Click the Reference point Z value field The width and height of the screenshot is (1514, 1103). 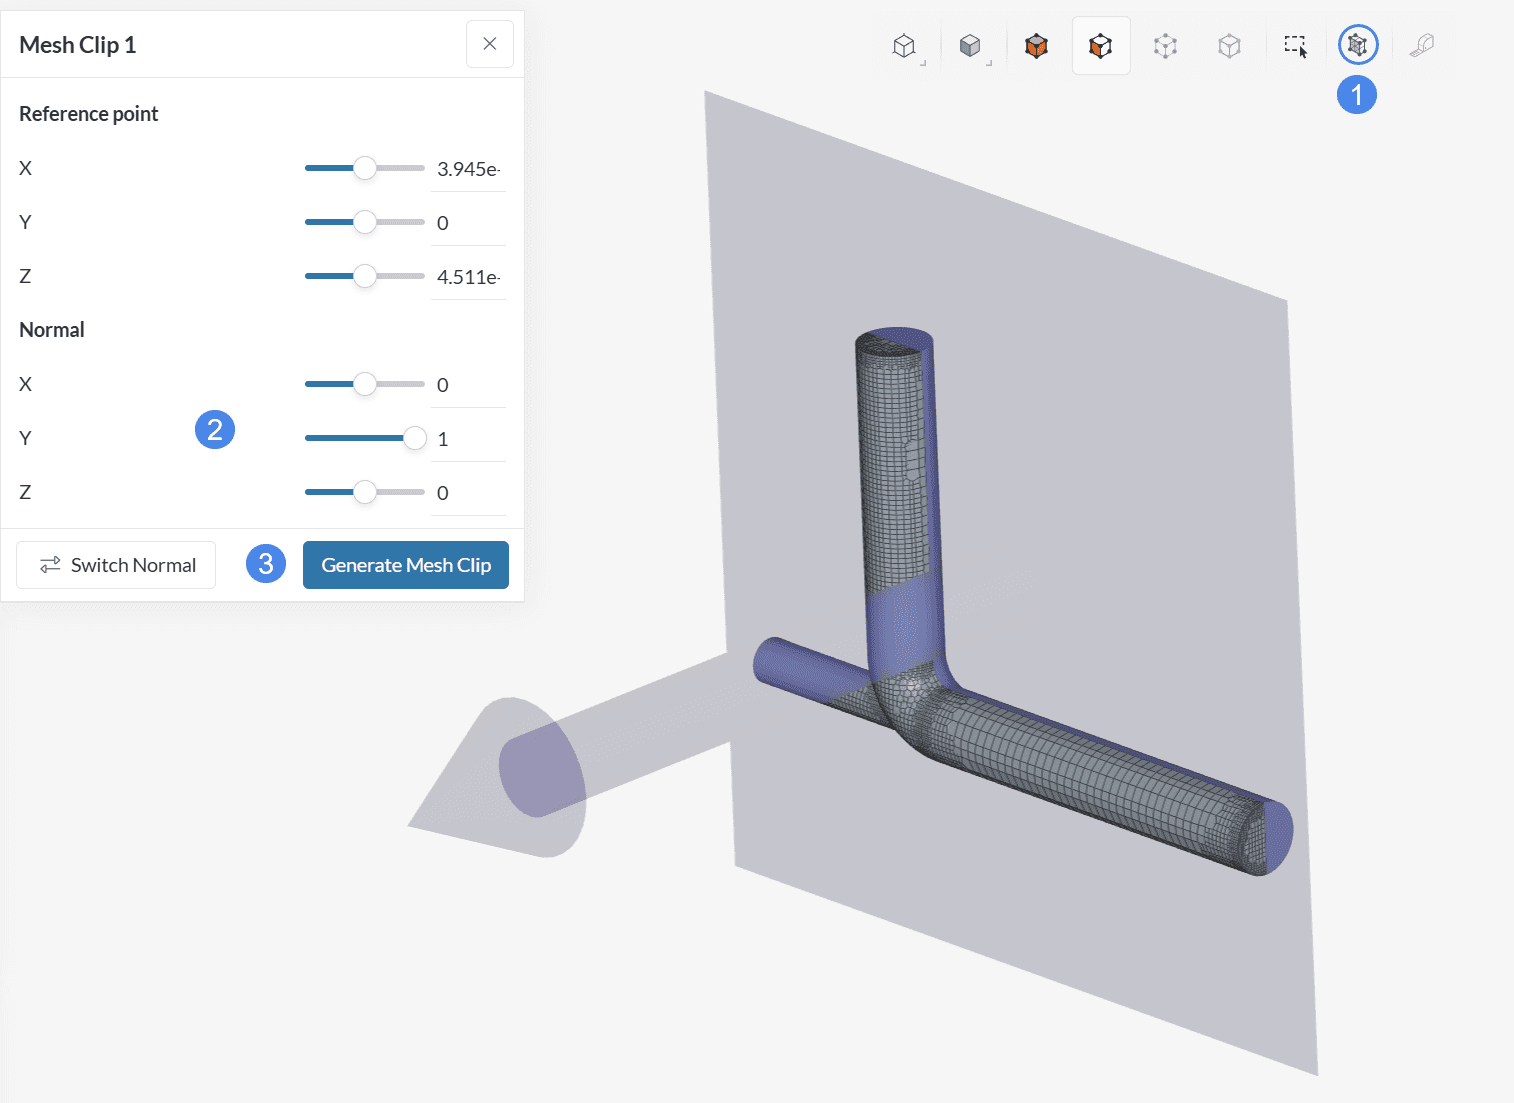click(468, 277)
